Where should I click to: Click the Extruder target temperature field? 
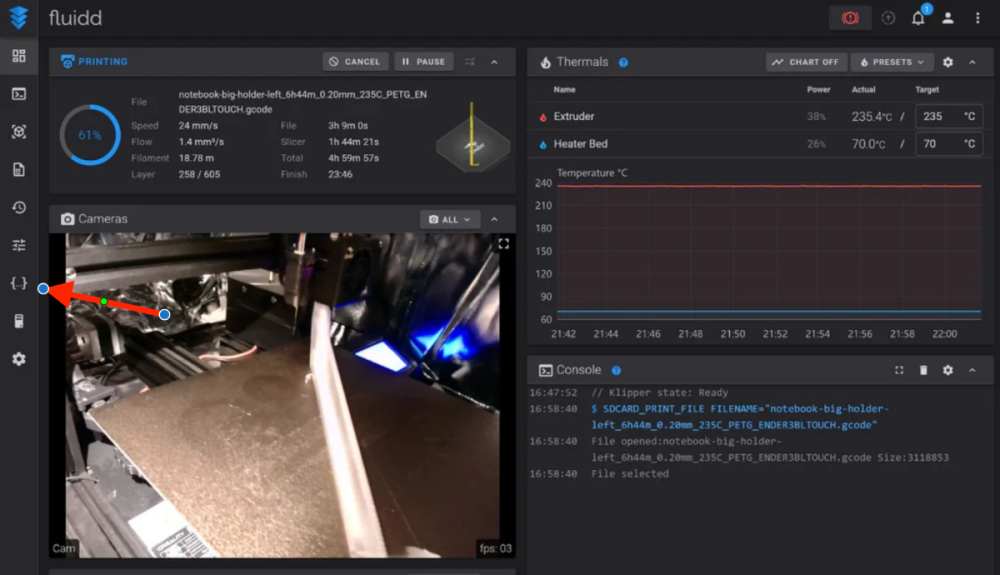(948, 117)
